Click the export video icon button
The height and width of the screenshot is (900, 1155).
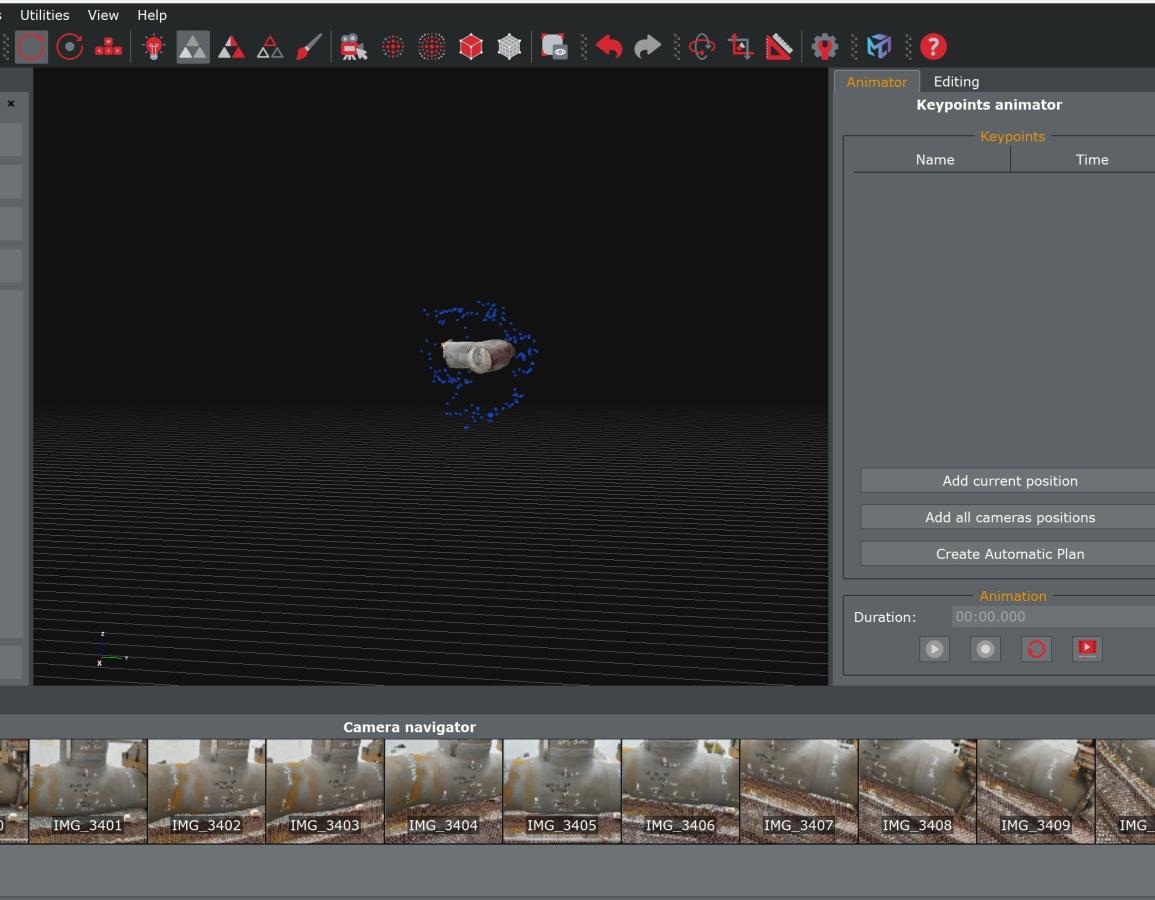pos(1087,649)
